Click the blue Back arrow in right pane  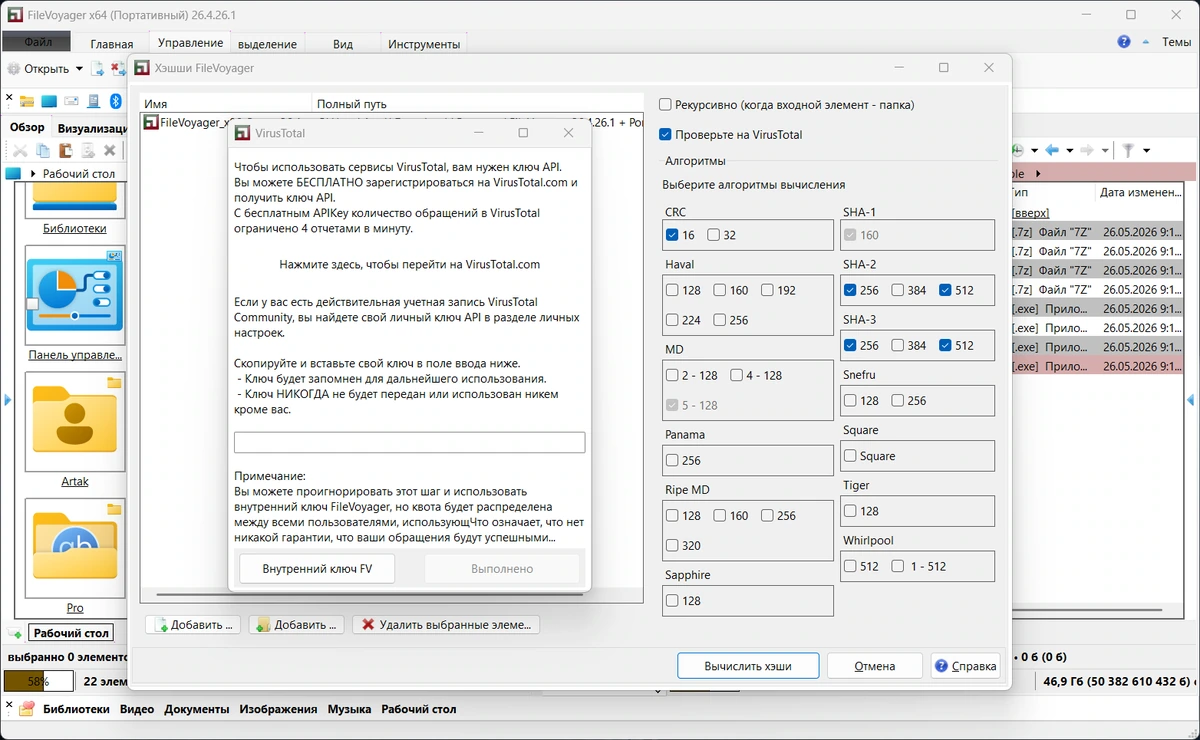click(x=1052, y=150)
